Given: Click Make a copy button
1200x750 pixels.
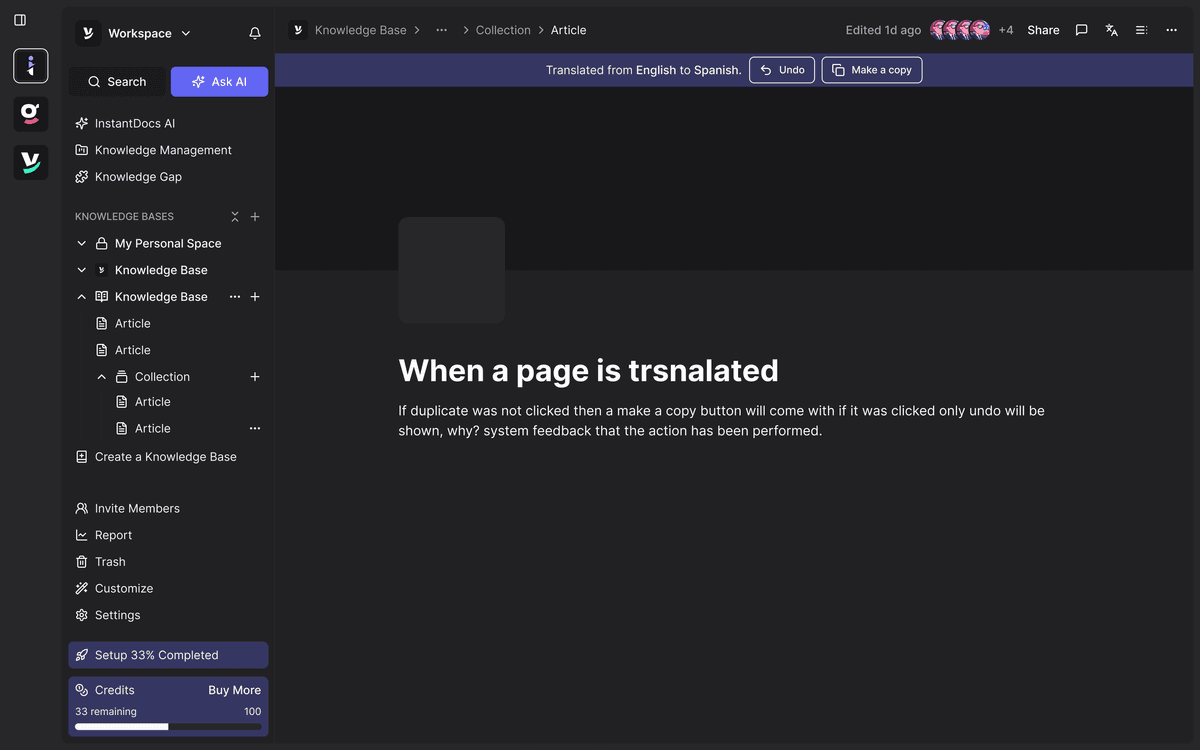Looking at the screenshot, I should (x=871, y=70).
